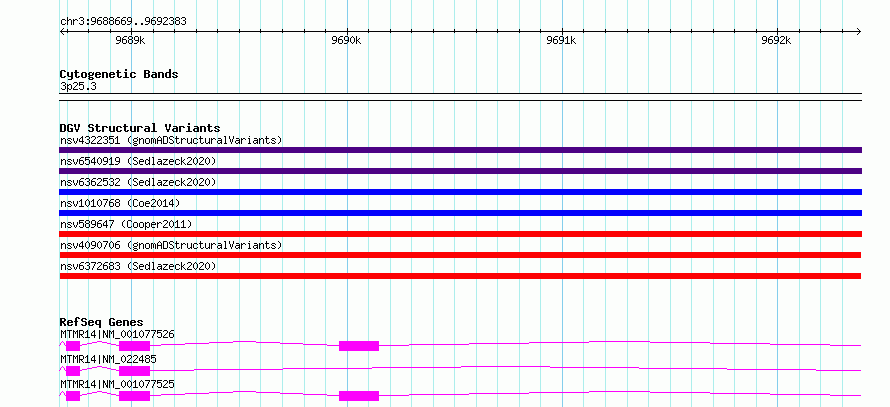Click the blue bar under nsv6362532
The height and width of the screenshot is (407, 890).
(460, 192)
